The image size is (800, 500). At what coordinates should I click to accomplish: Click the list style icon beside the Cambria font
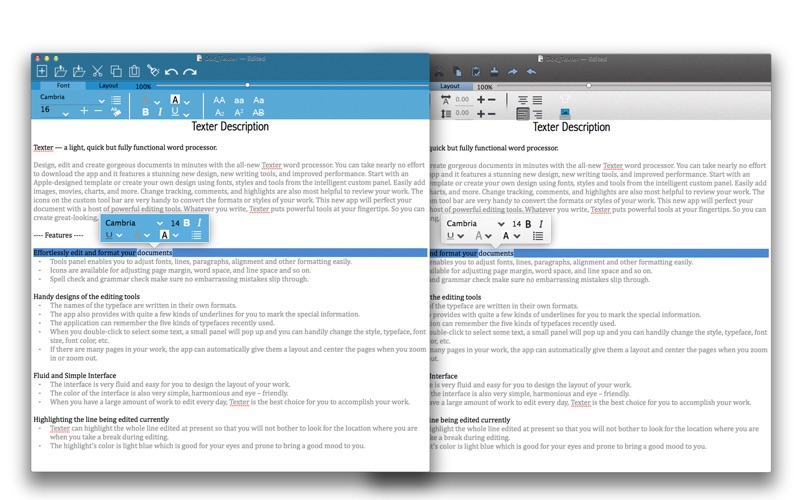[116, 100]
